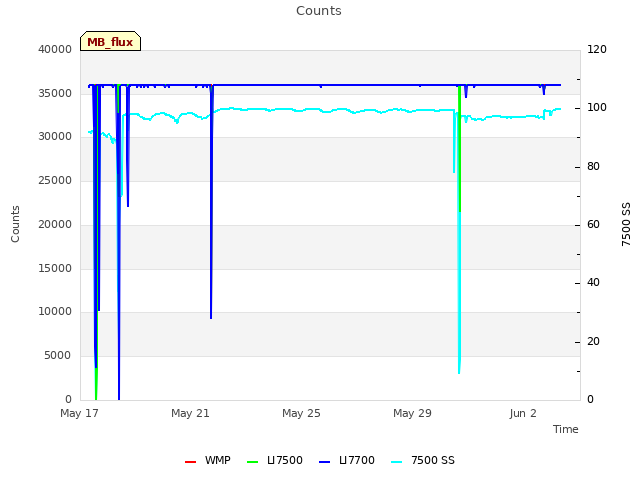Click the blue LI7700 dip near May 22
Viewport: 640px width, 480px height.
coord(211,204)
